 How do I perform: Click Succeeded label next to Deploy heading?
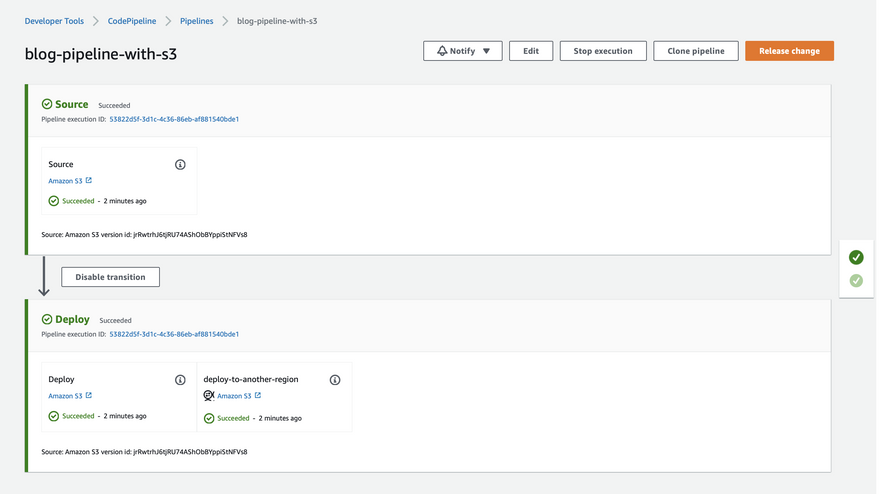tap(115, 321)
